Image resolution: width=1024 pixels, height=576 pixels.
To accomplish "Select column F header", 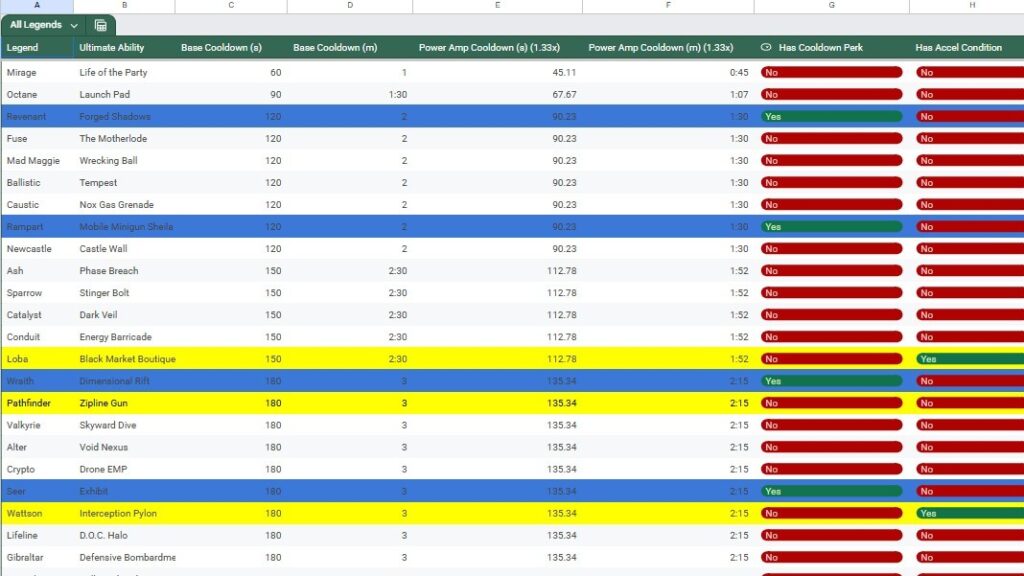I will point(668,6).
